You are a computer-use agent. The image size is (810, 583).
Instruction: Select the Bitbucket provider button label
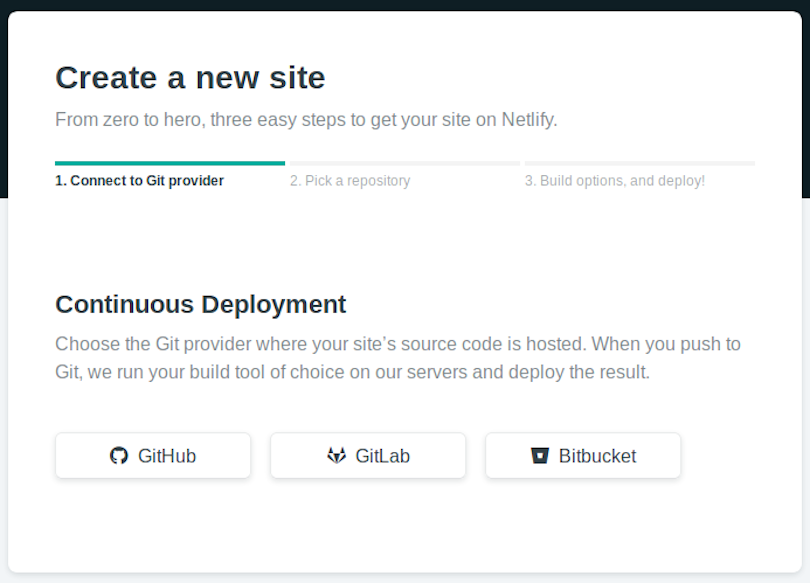pos(597,456)
